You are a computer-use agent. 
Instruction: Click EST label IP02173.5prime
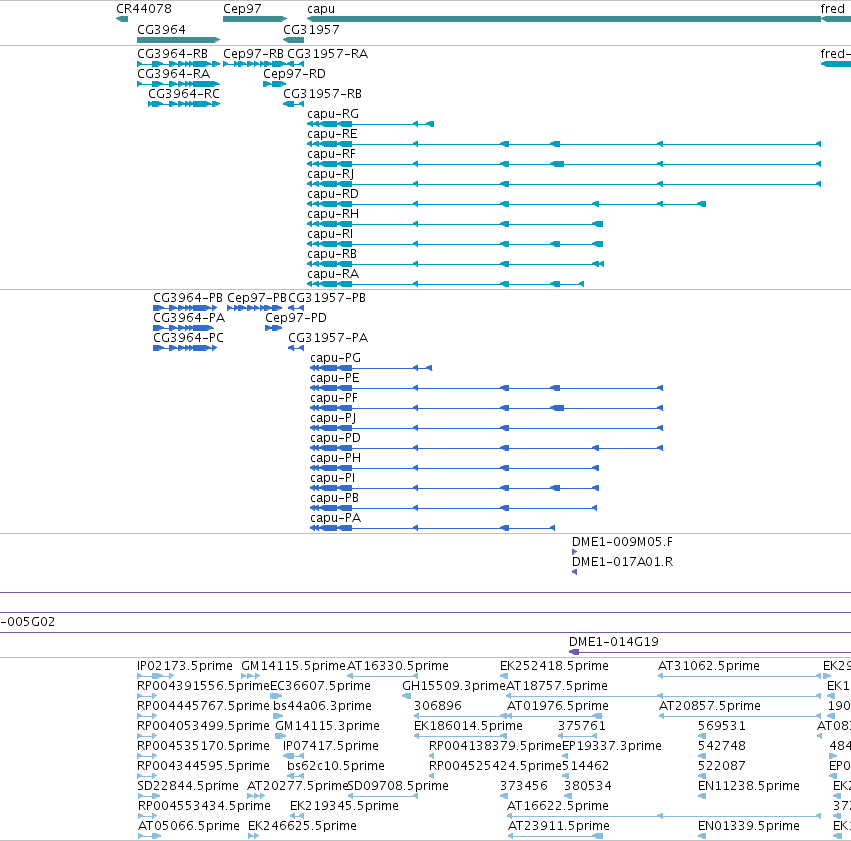[x=185, y=666]
